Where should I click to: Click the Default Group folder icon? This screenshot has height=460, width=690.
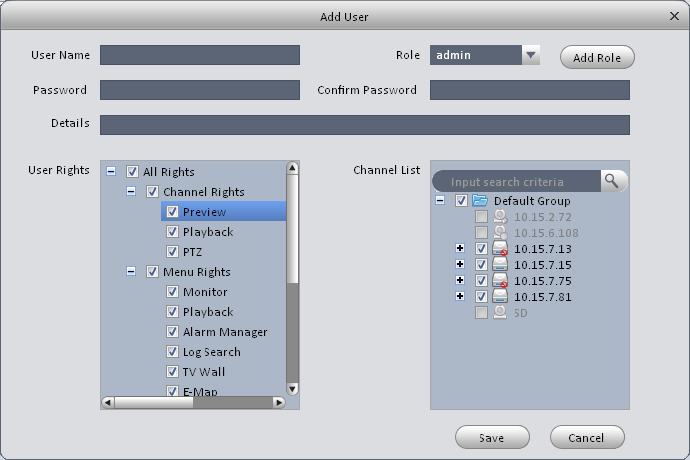[480, 201]
